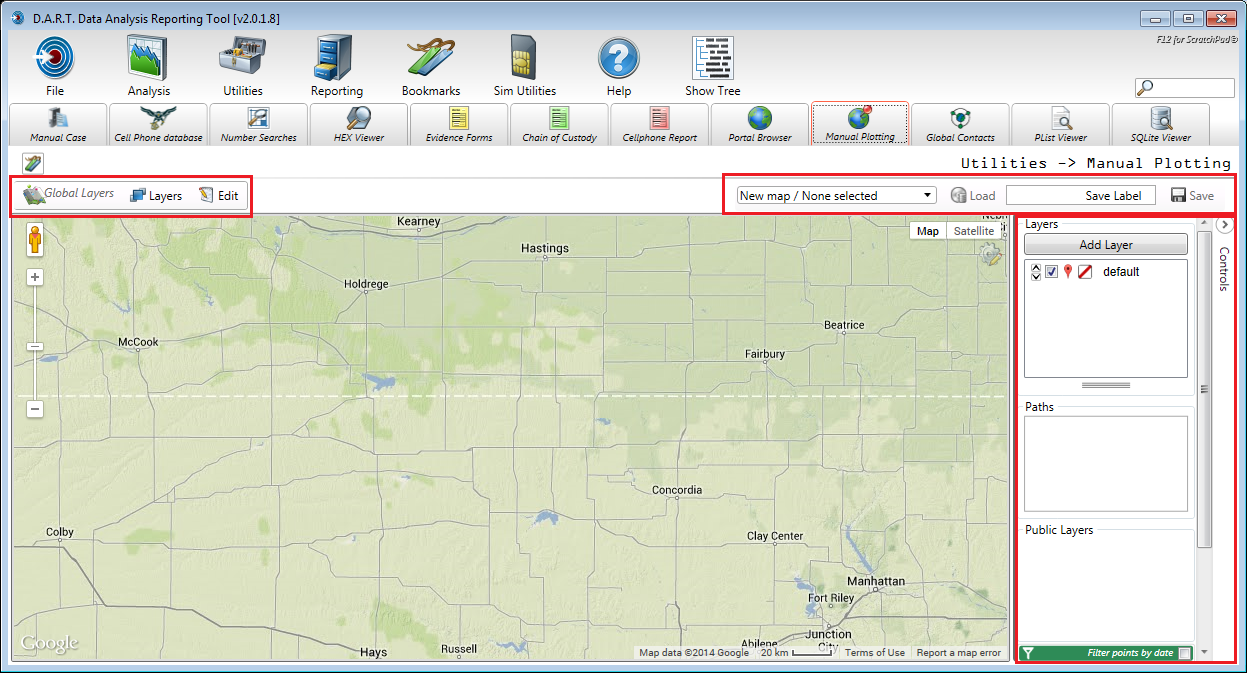Click the map gear icon near Satellite
Viewport: 1247px width, 673px height.
[x=991, y=254]
